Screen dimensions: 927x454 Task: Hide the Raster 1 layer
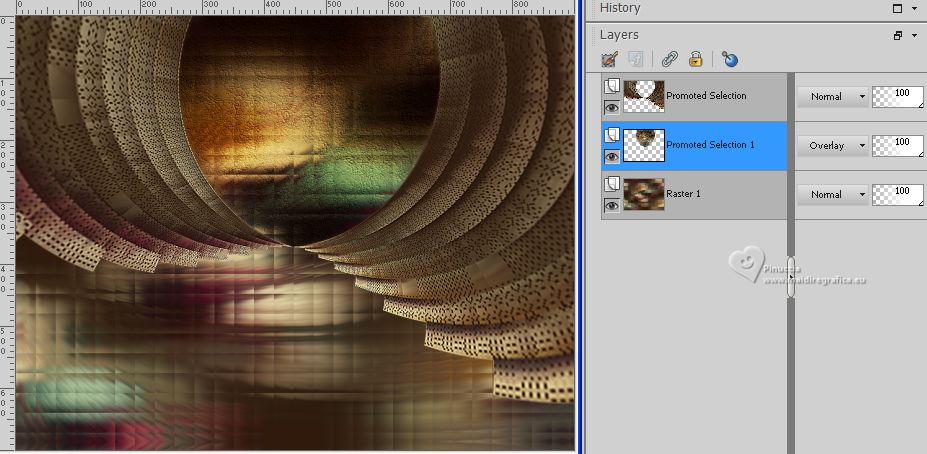612,205
